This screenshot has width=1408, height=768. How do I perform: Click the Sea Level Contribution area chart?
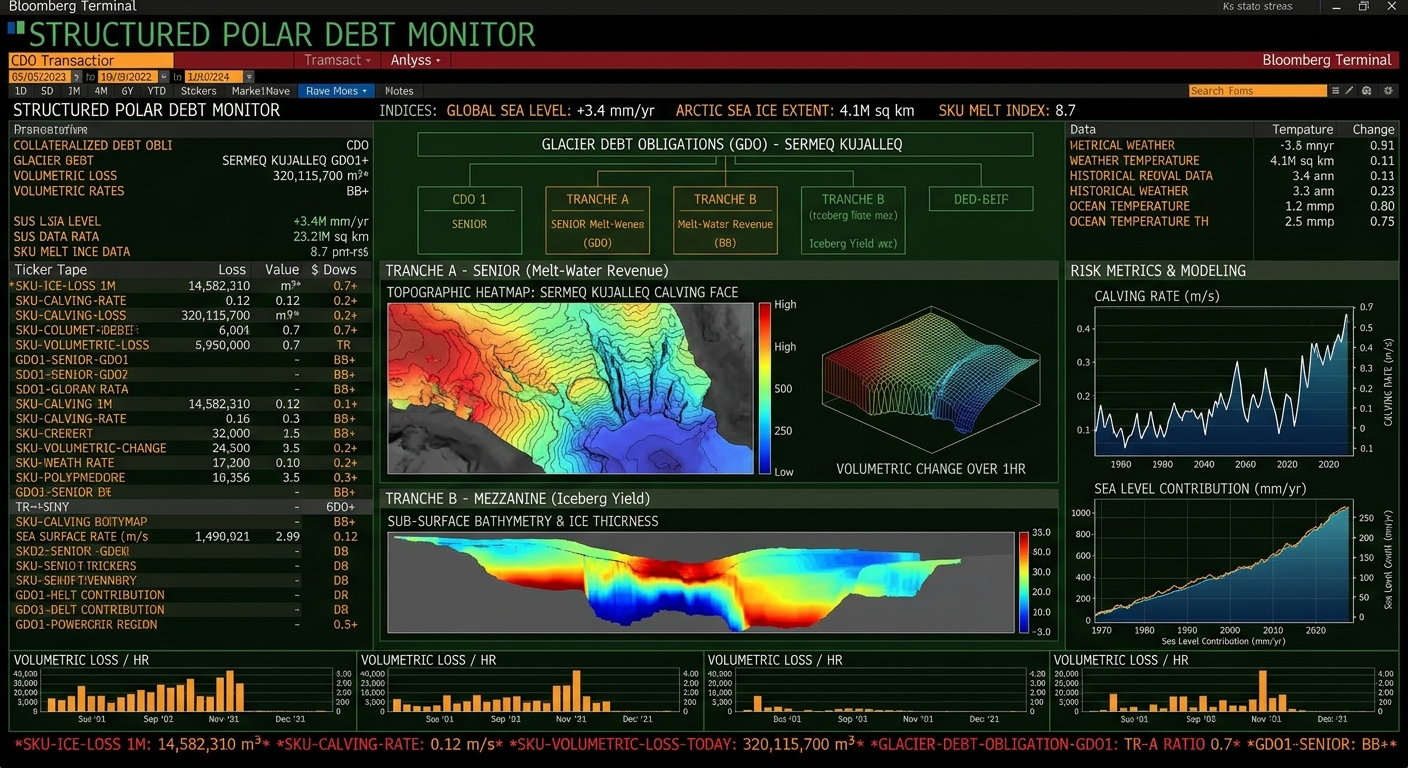[1224, 559]
